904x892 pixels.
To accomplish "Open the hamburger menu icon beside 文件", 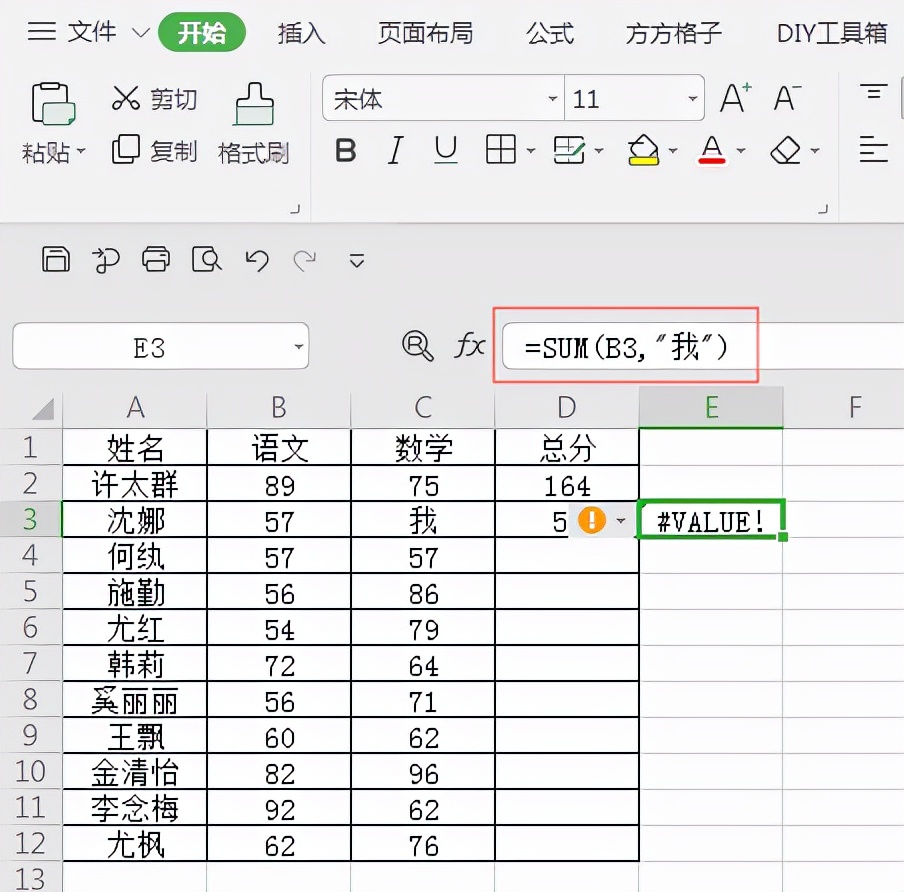I will tap(42, 31).
